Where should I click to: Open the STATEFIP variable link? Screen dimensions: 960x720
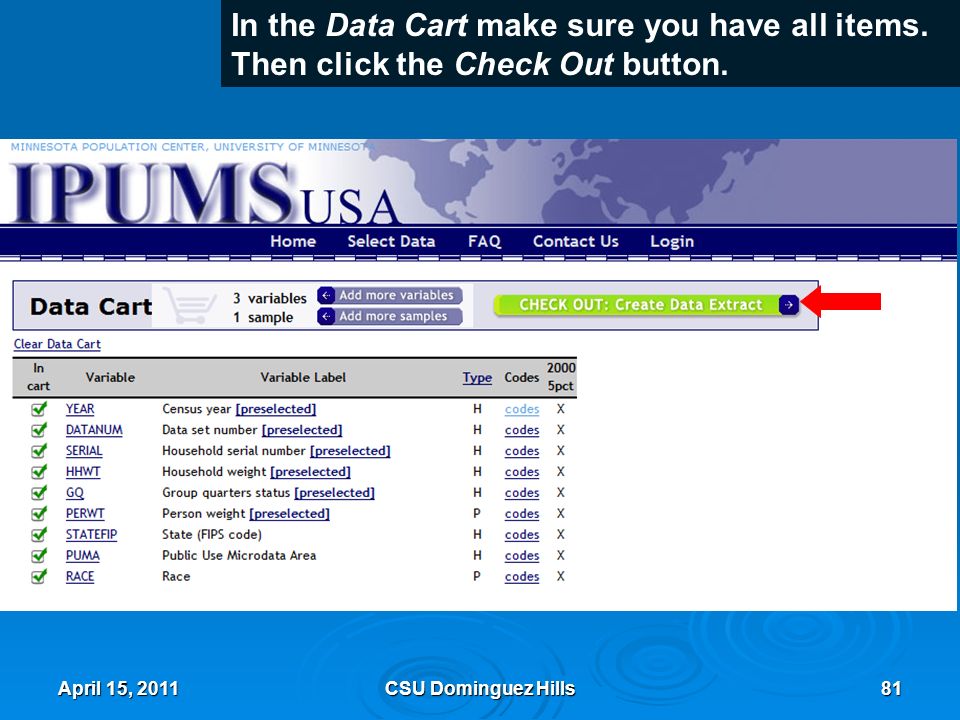(x=91, y=534)
